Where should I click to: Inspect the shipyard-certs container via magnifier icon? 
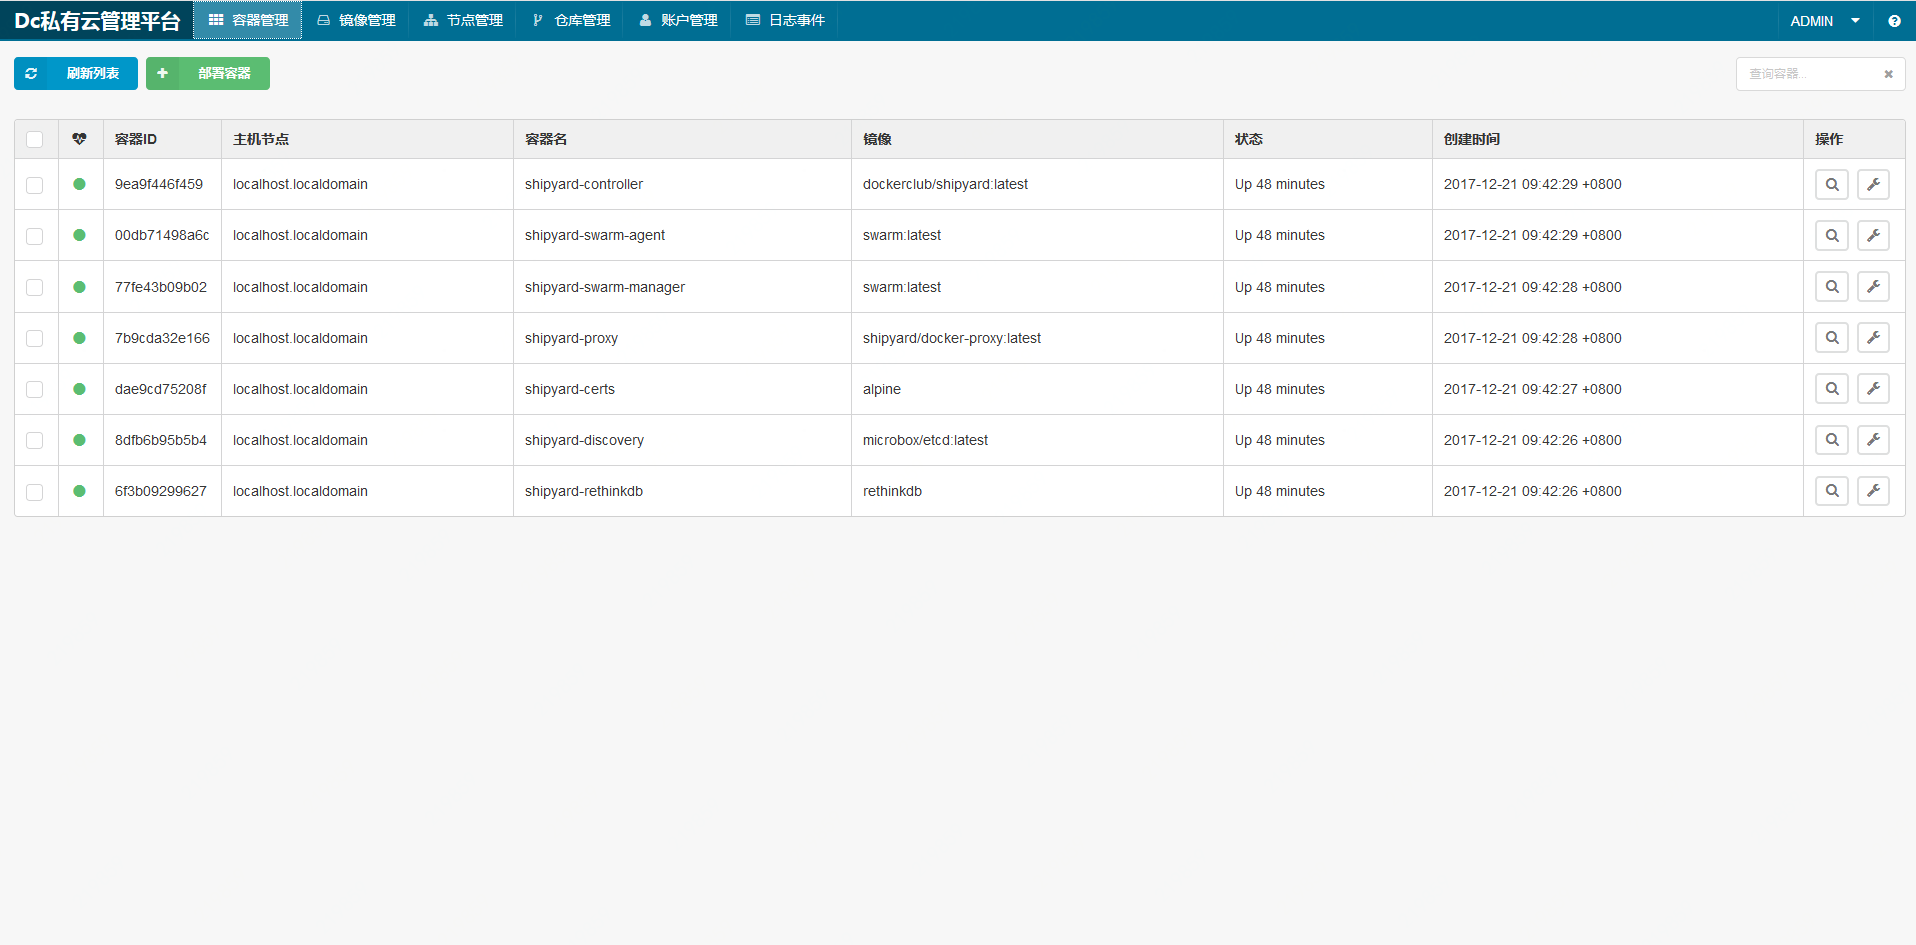click(1832, 389)
